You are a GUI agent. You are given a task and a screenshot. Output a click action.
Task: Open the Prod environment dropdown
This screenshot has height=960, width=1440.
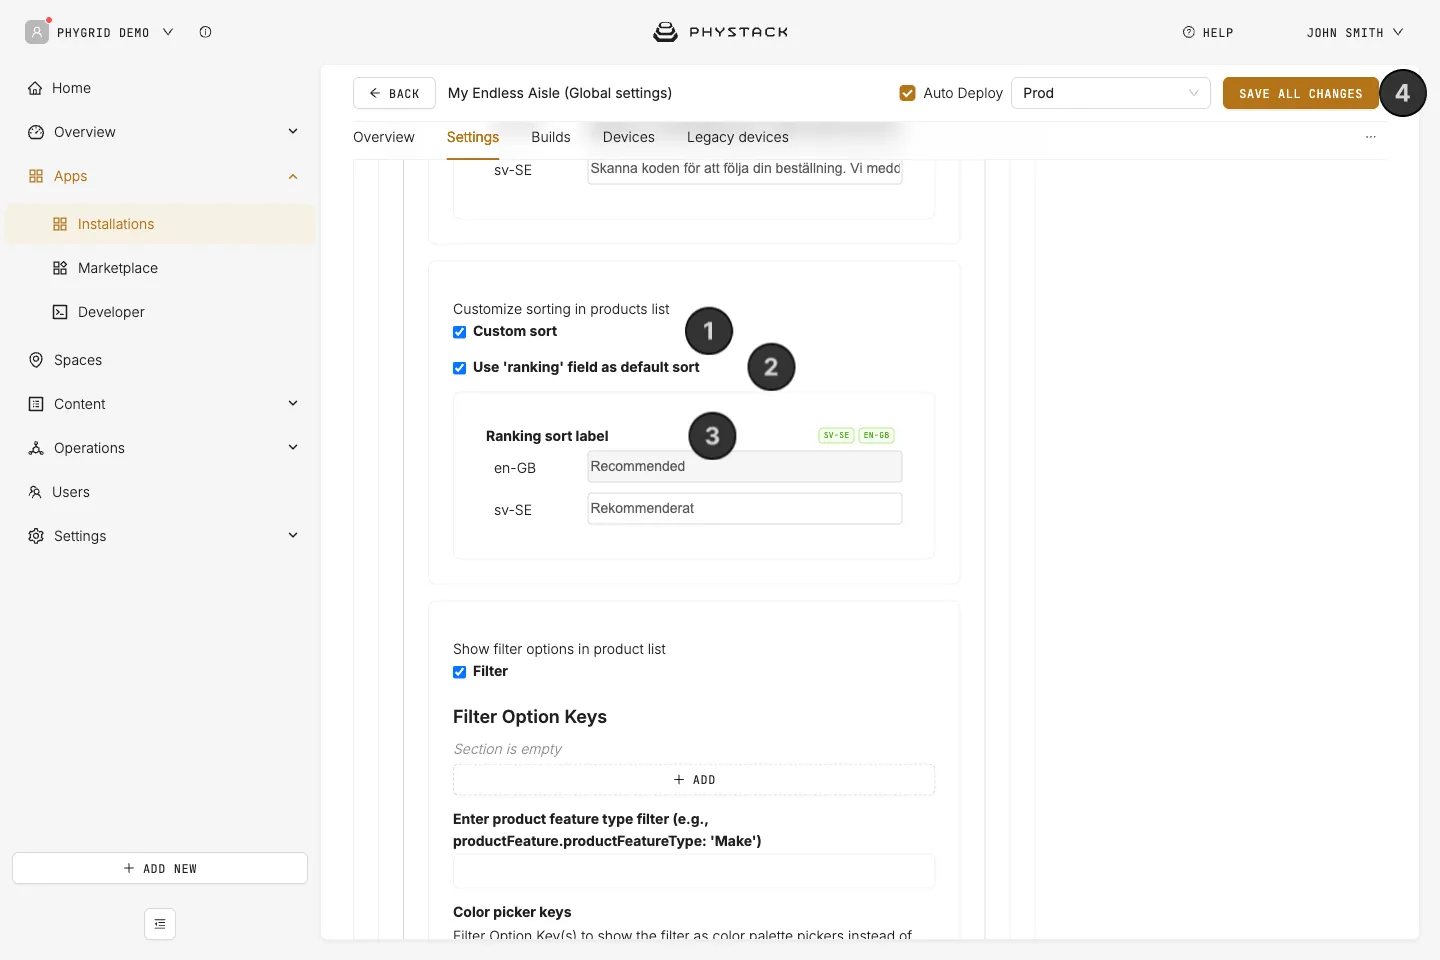tap(1111, 93)
